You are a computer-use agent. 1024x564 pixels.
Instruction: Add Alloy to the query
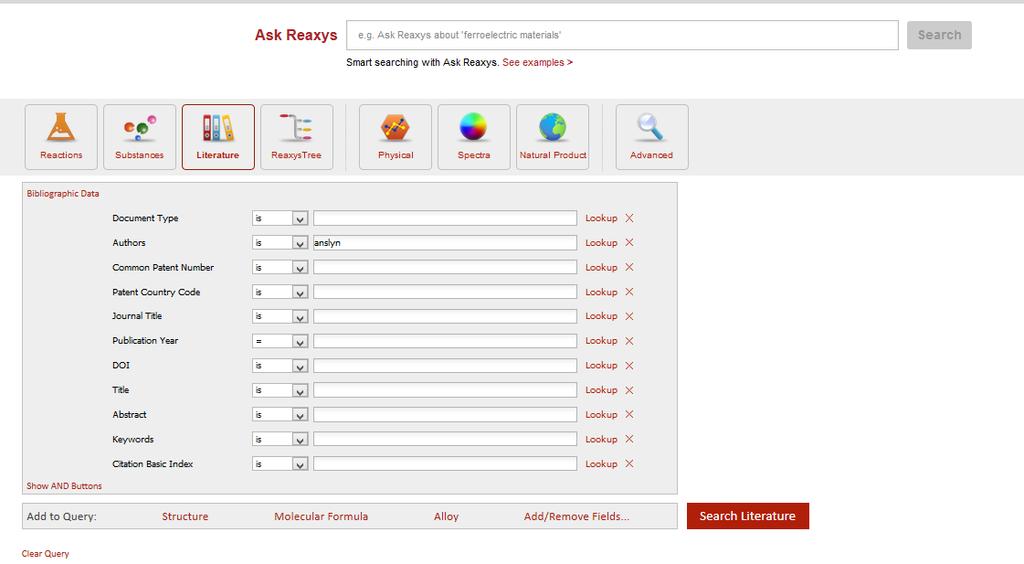point(446,516)
